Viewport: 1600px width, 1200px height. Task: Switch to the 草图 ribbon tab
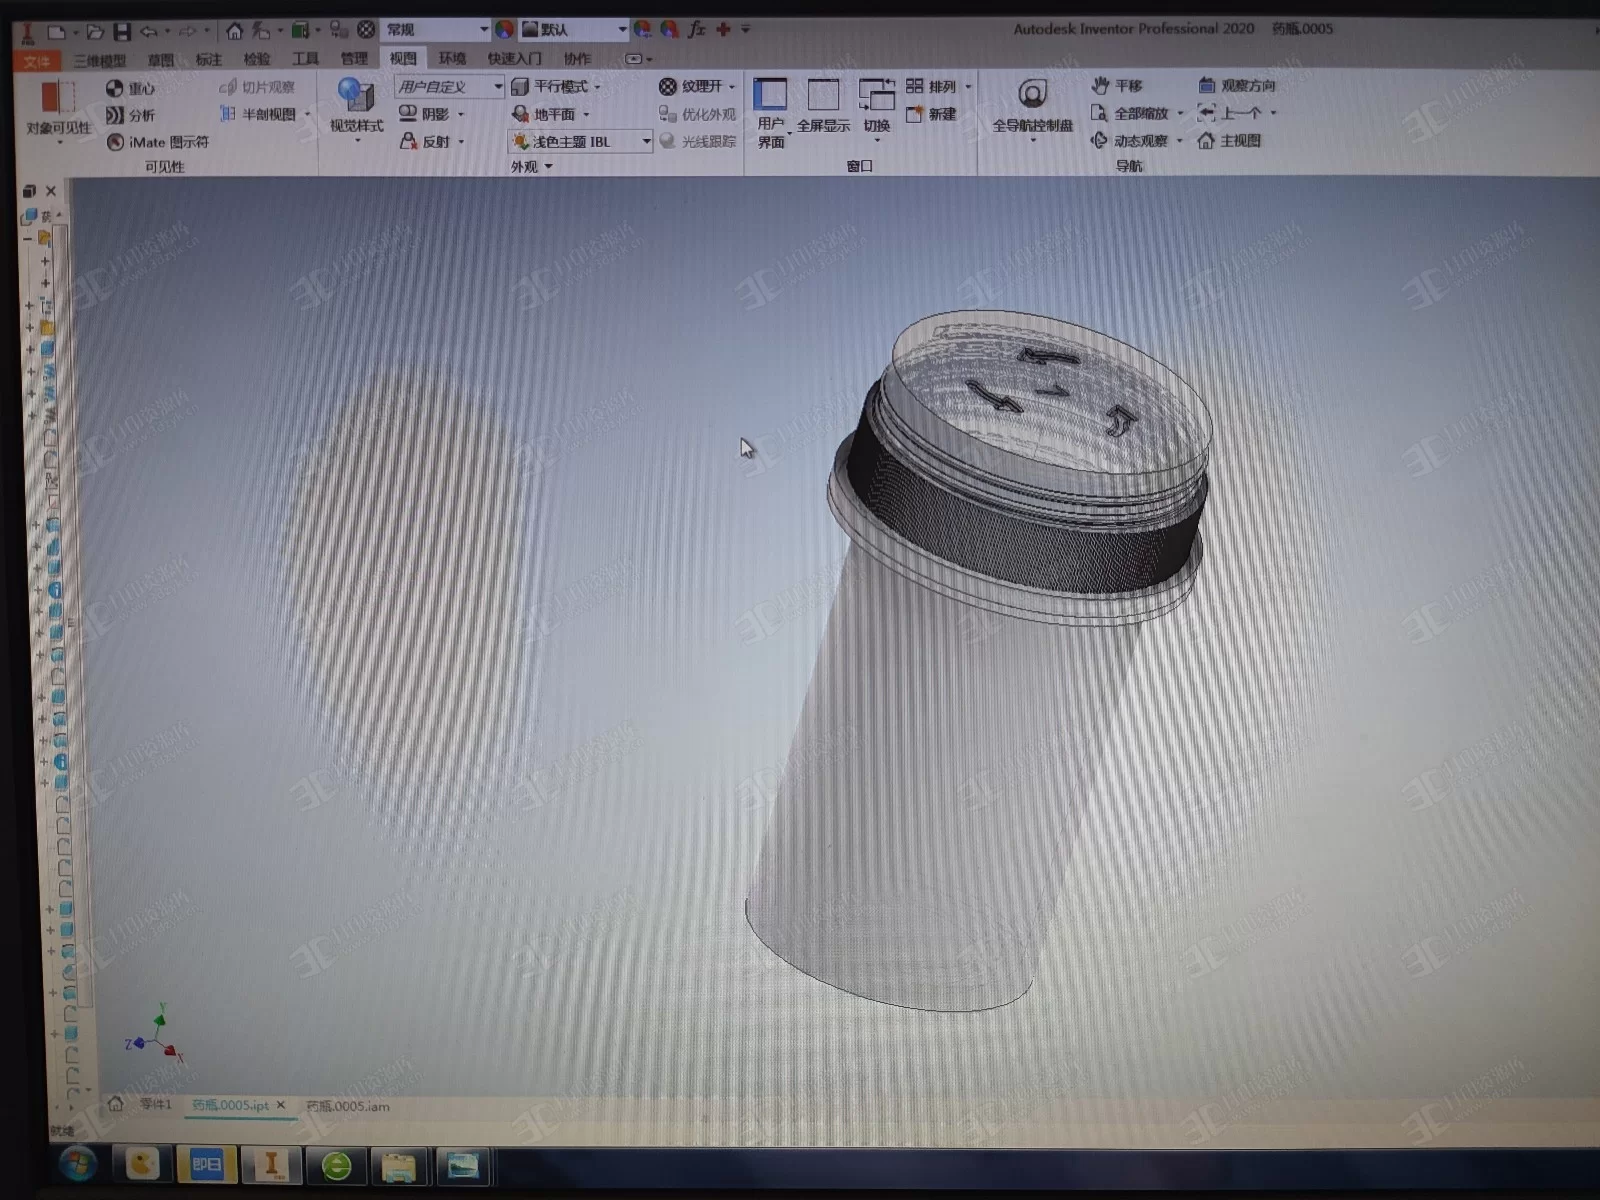[x=161, y=60]
